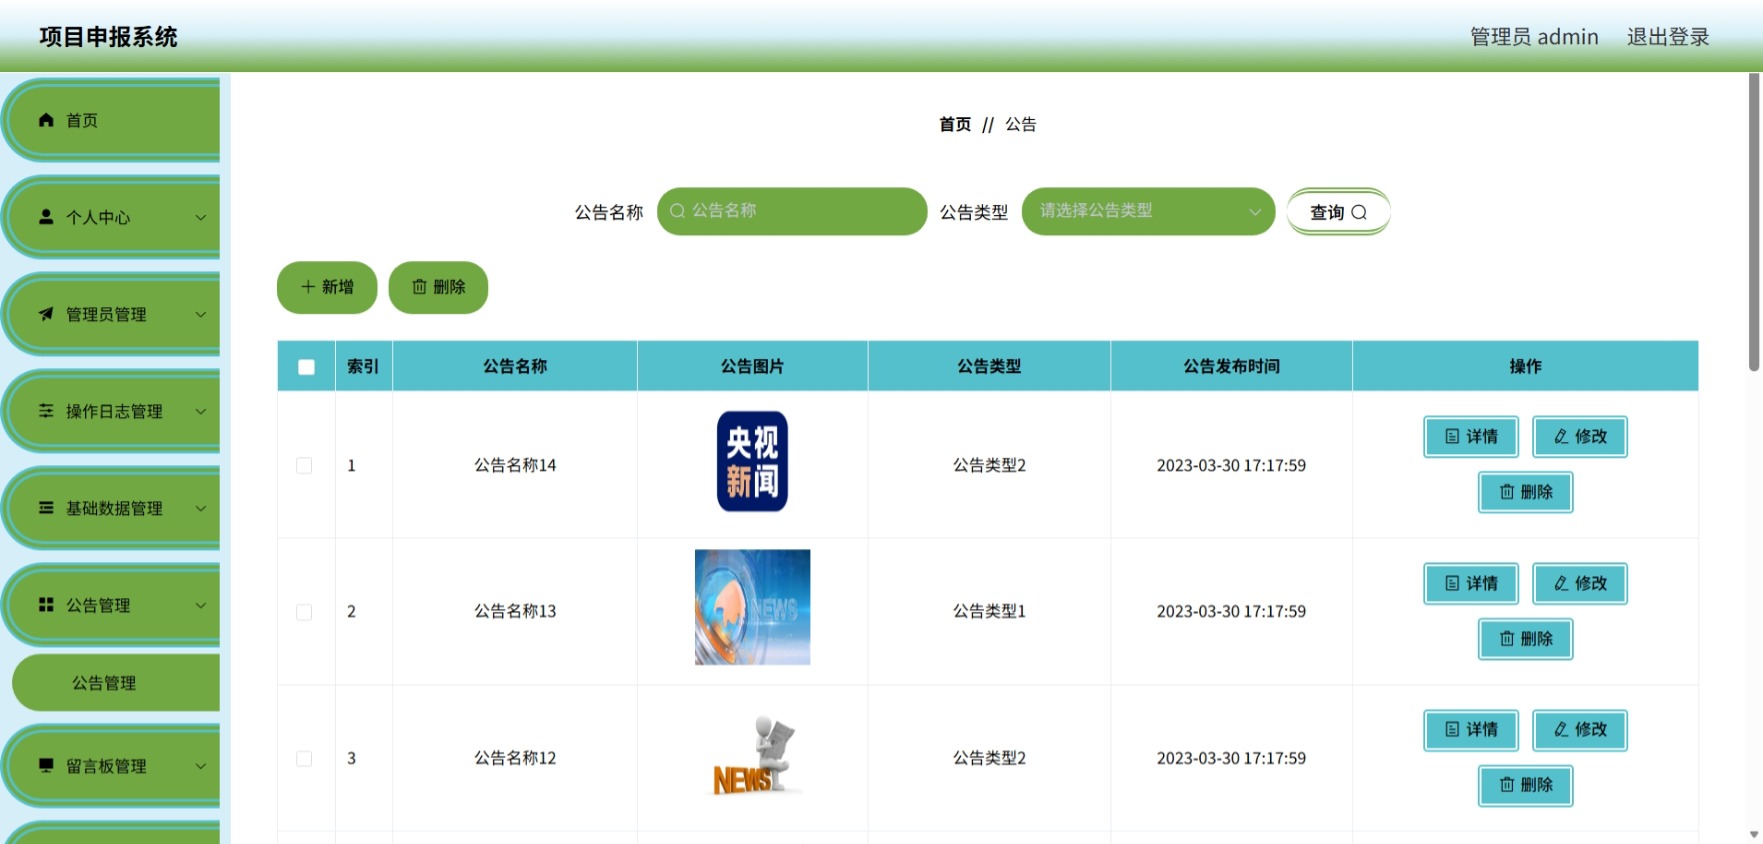Click the vertical page scrollbar
The width and height of the screenshot is (1763, 844).
(1754, 222)
